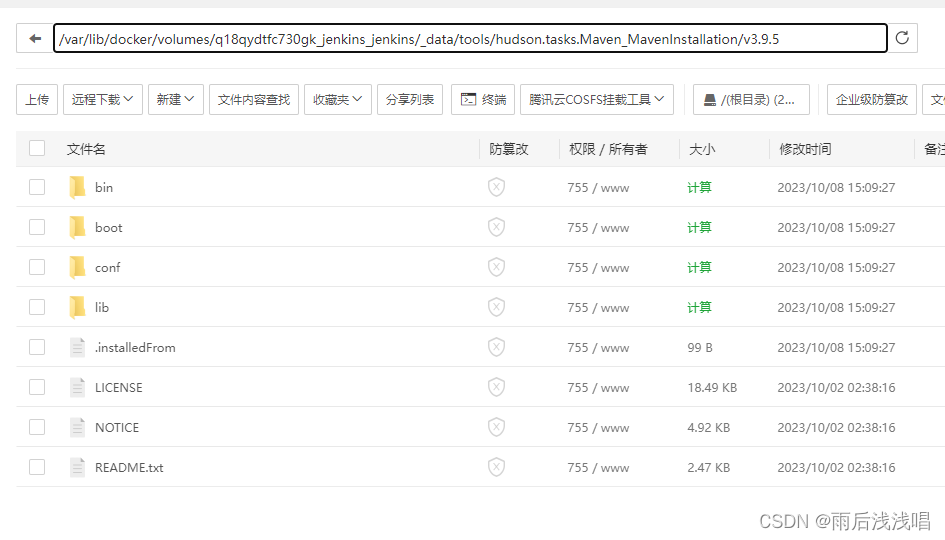Click 755 / www permission for bin
The image size is (945, 540).
598,187
